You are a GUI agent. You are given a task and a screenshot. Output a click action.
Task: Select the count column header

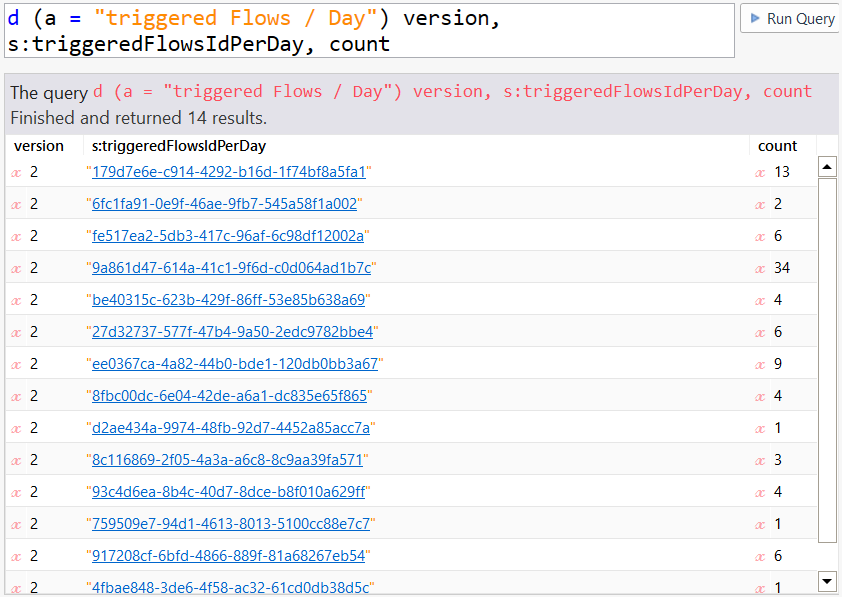777,146
